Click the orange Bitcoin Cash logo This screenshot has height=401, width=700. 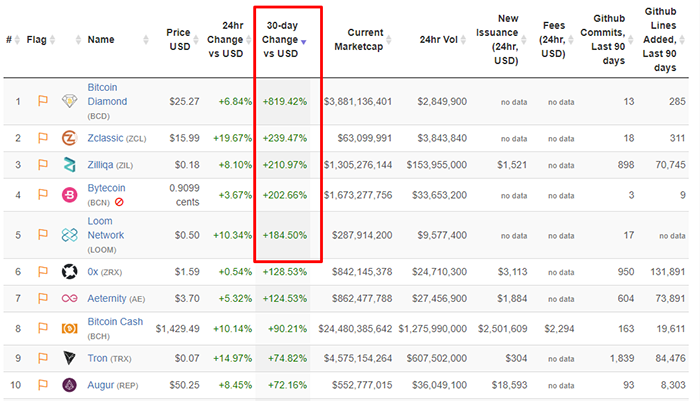pos(69,329)
